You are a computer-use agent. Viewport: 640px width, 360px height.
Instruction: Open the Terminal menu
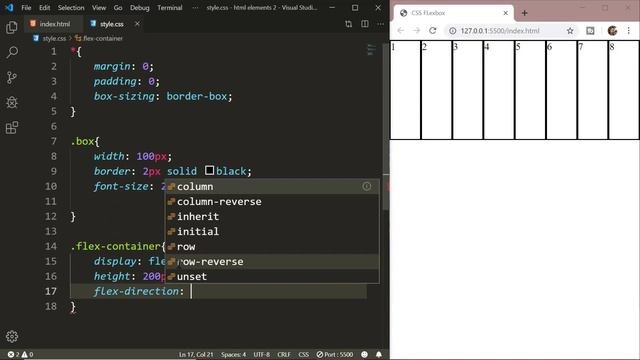pos(169,8)
